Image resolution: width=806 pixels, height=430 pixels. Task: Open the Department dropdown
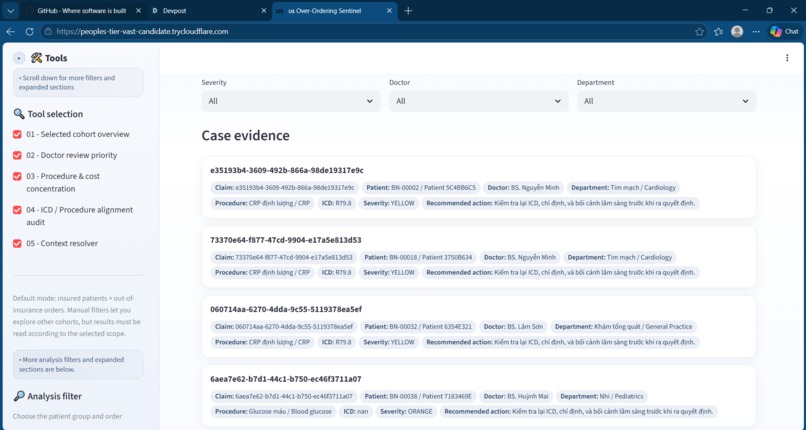tap(666, 101)
